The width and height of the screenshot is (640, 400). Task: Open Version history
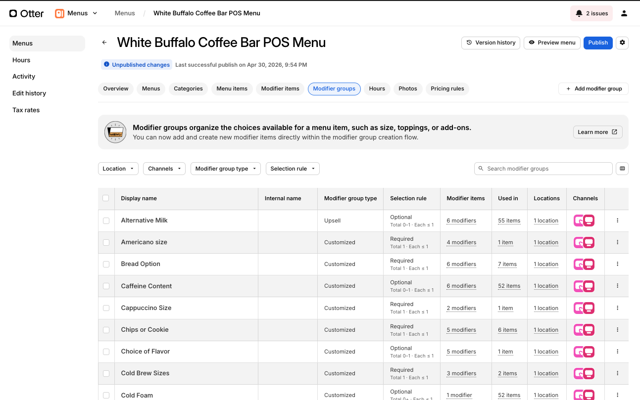(491, 42)
